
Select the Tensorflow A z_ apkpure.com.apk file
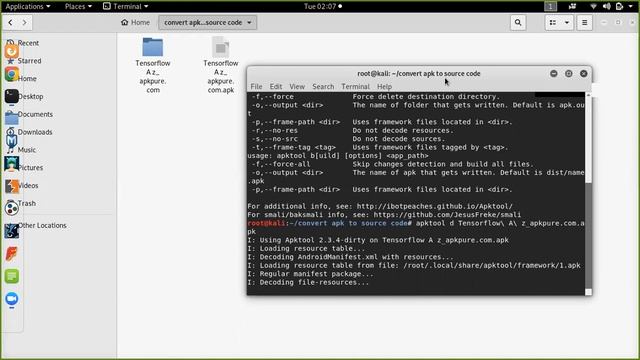221,65
